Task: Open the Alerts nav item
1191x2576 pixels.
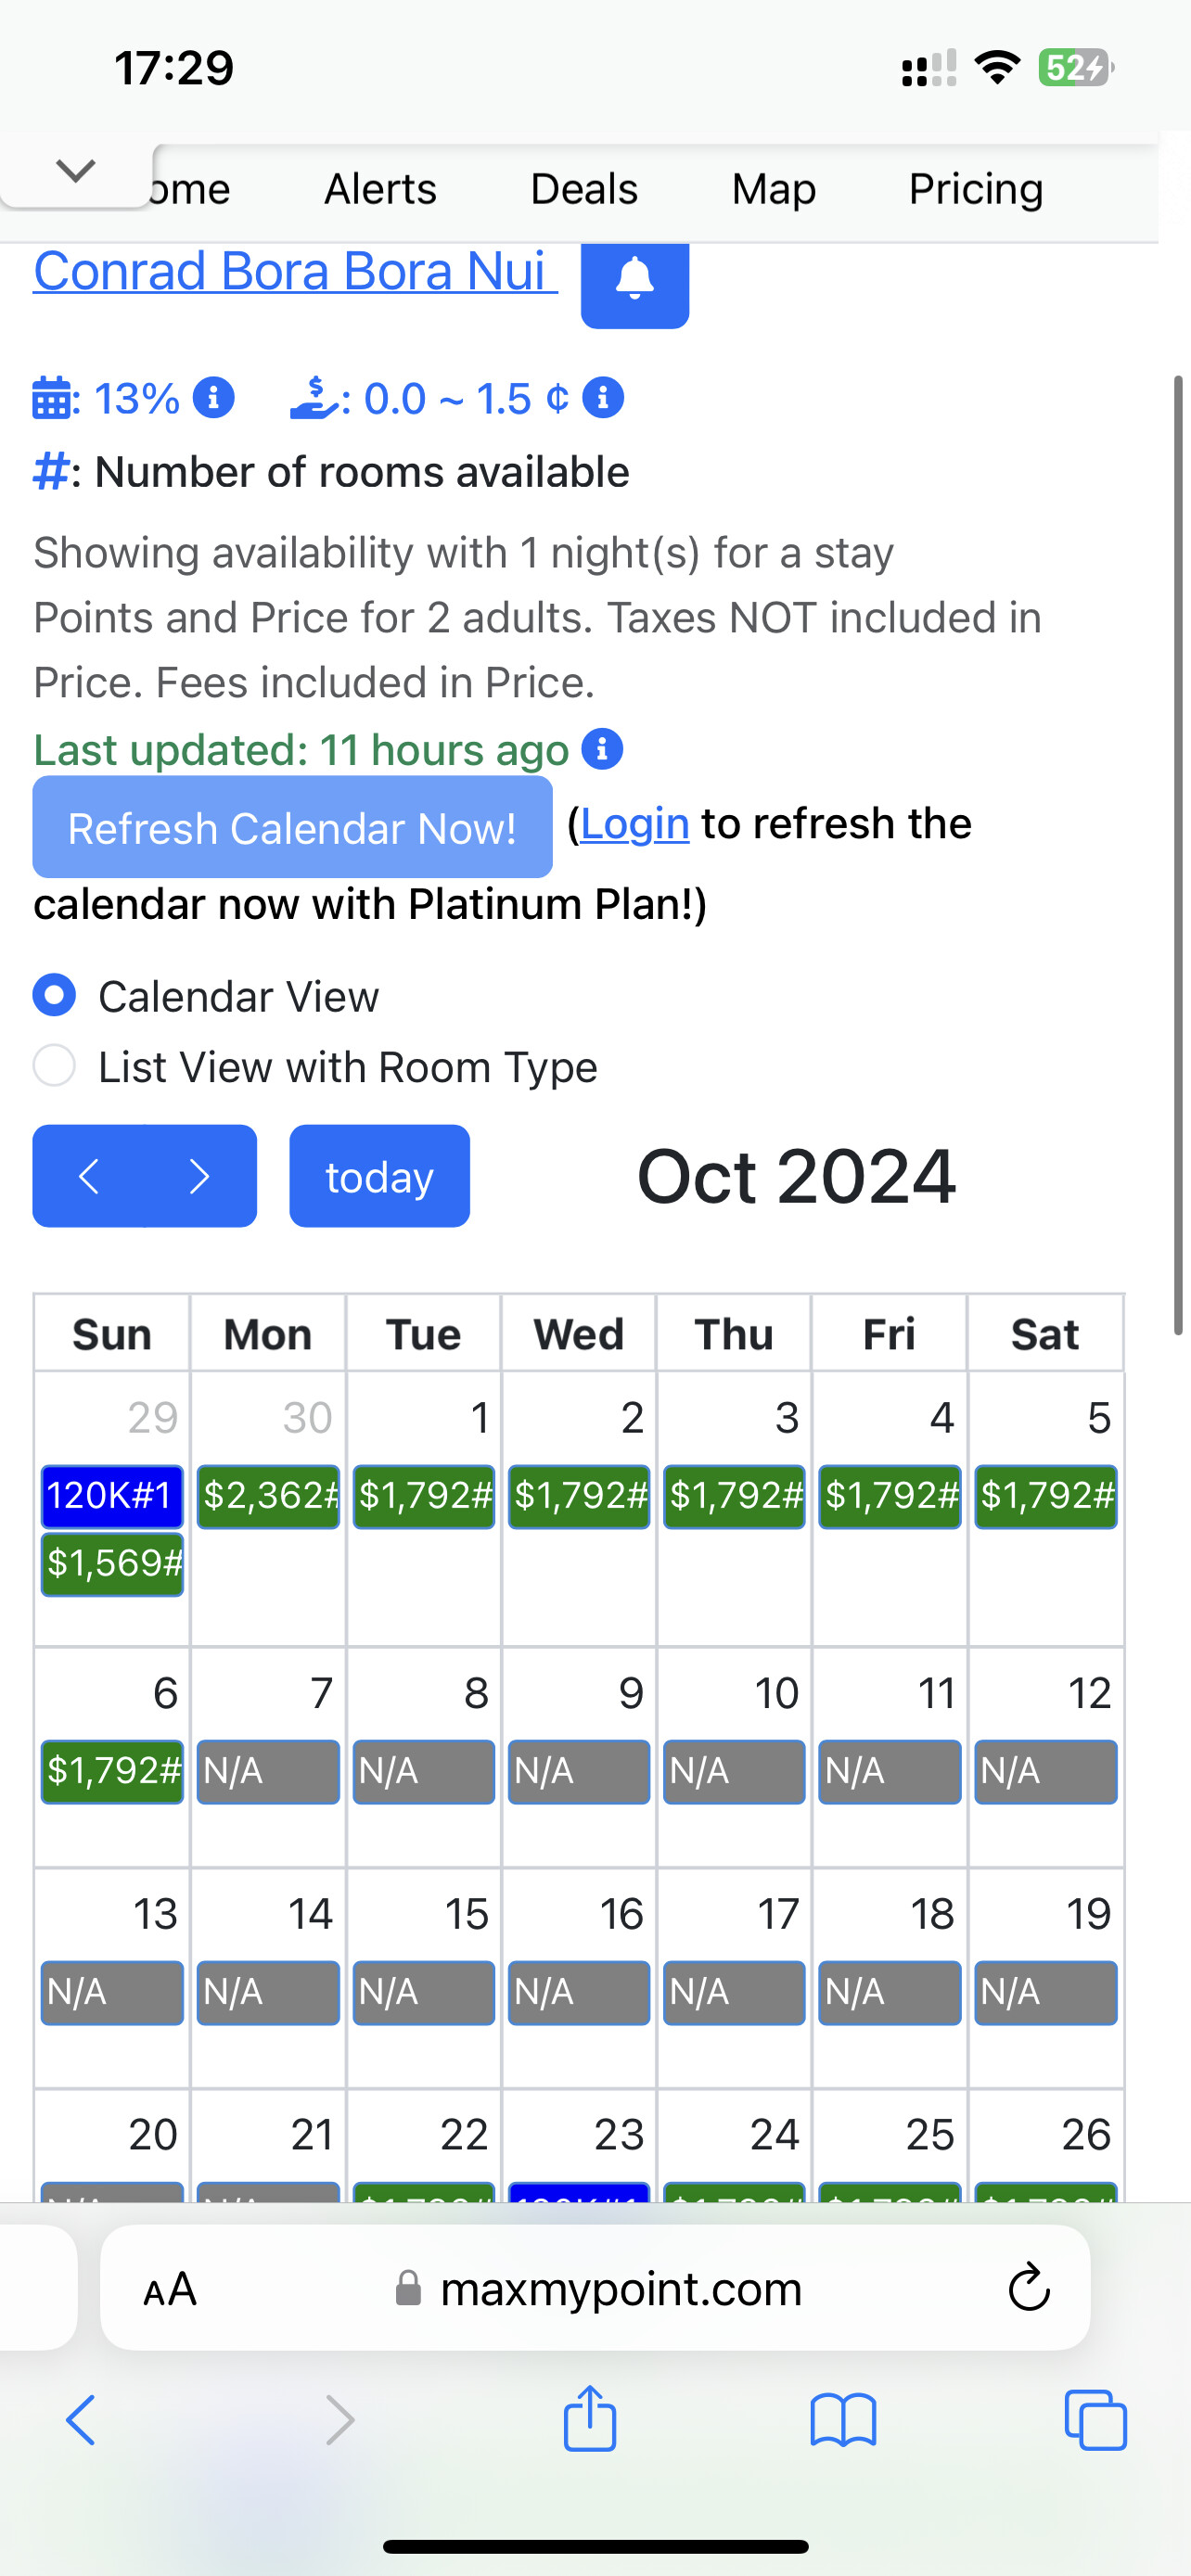Action: coord(380,189)
